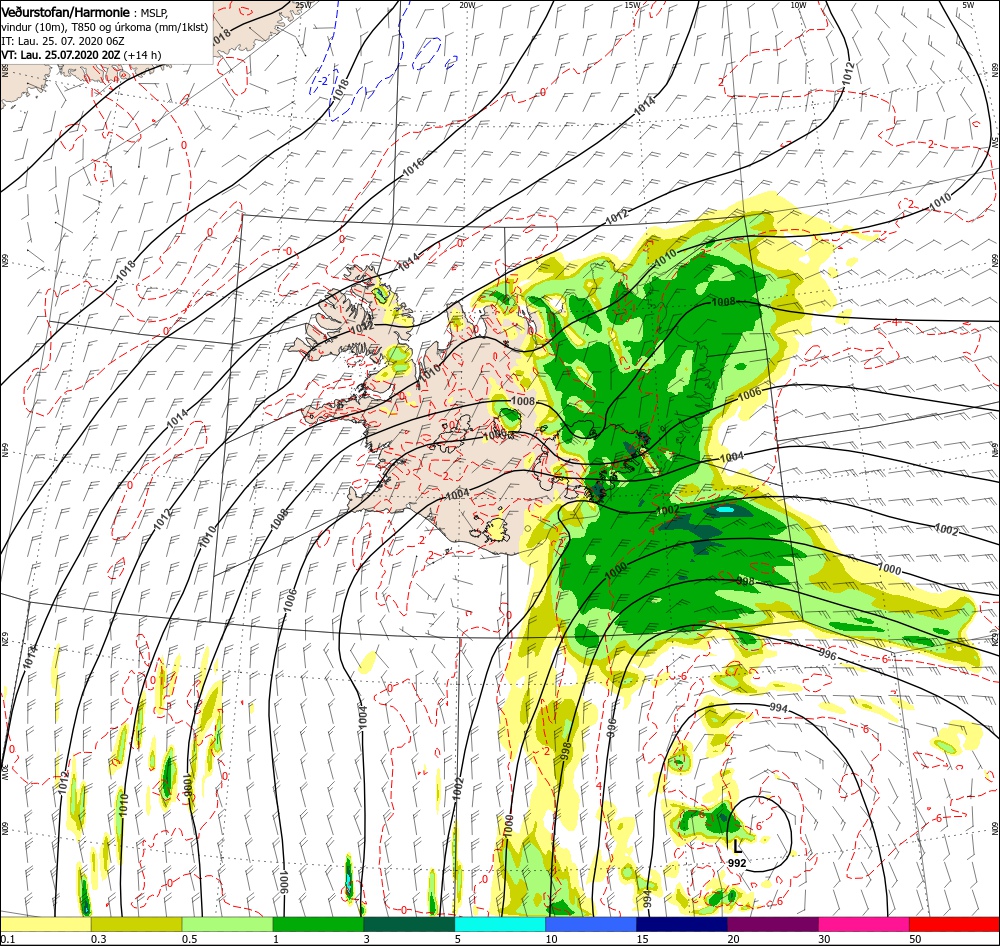Viewport: 1000px width, 946px height.
Task: Click the '50' legend value label
Action: [x=915, y=939]
